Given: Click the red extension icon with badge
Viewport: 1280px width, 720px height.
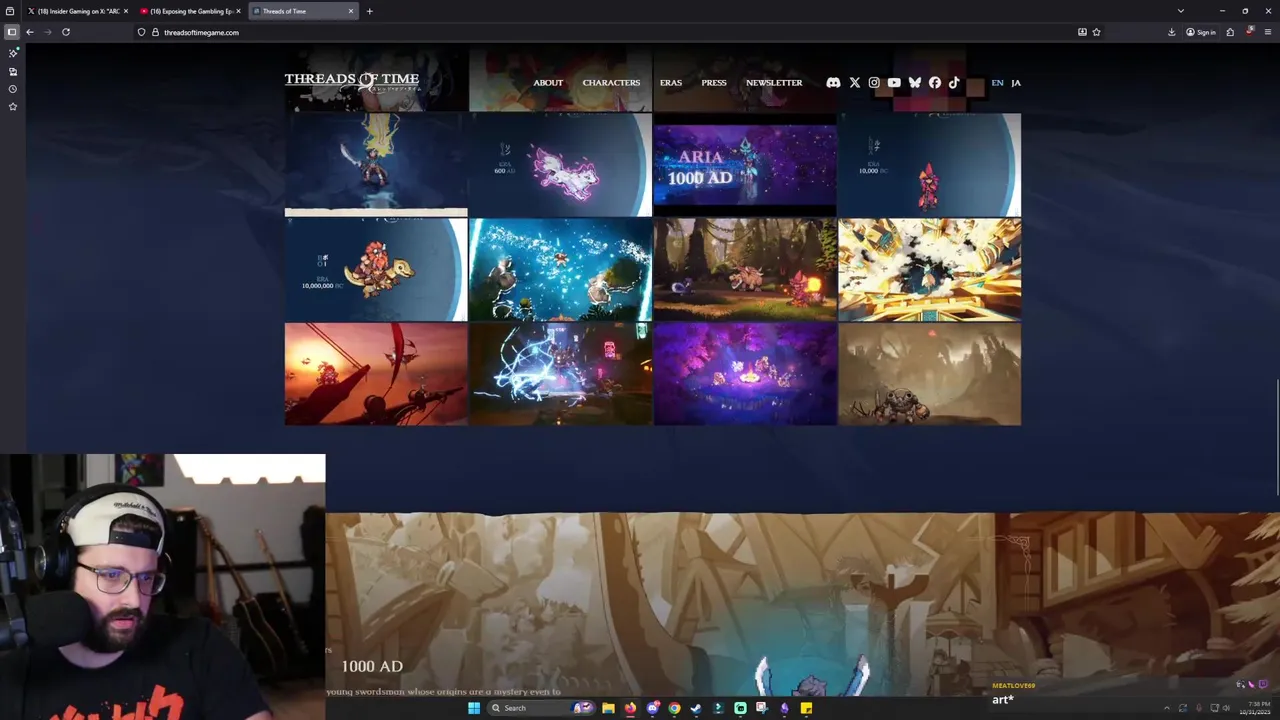Looking at the screenshot, I should (1249, 32).
